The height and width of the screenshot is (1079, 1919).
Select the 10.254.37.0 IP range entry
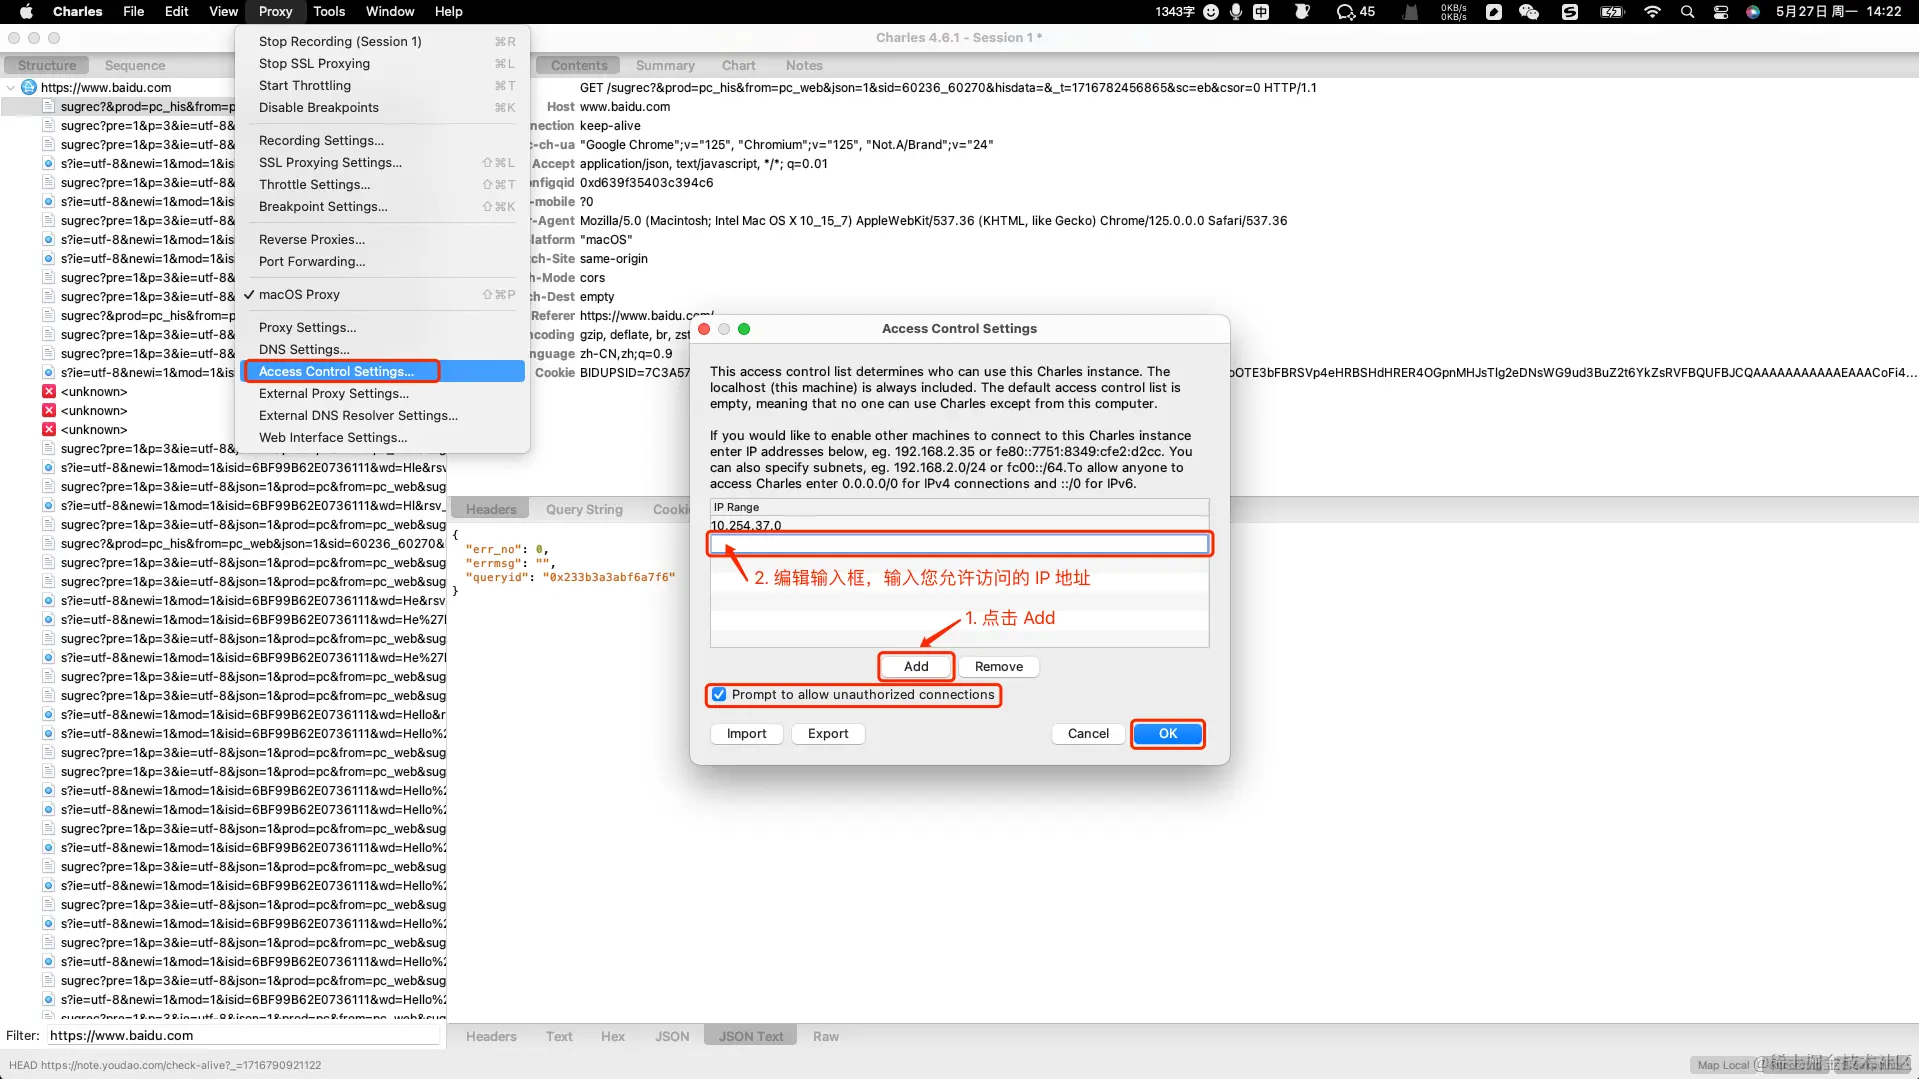coord(959,525)
